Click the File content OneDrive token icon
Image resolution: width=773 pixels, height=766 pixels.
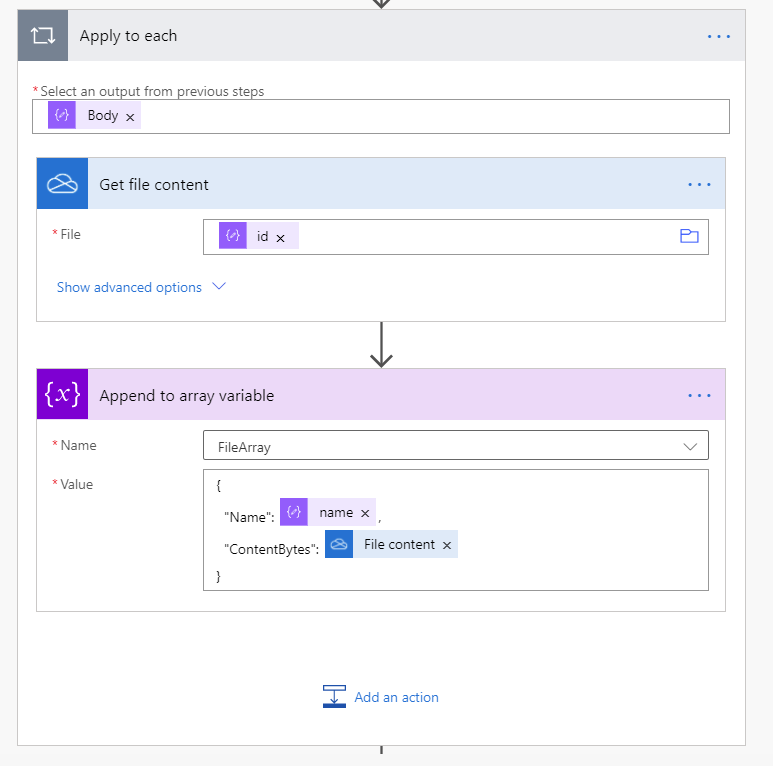[x=339, y=545]
